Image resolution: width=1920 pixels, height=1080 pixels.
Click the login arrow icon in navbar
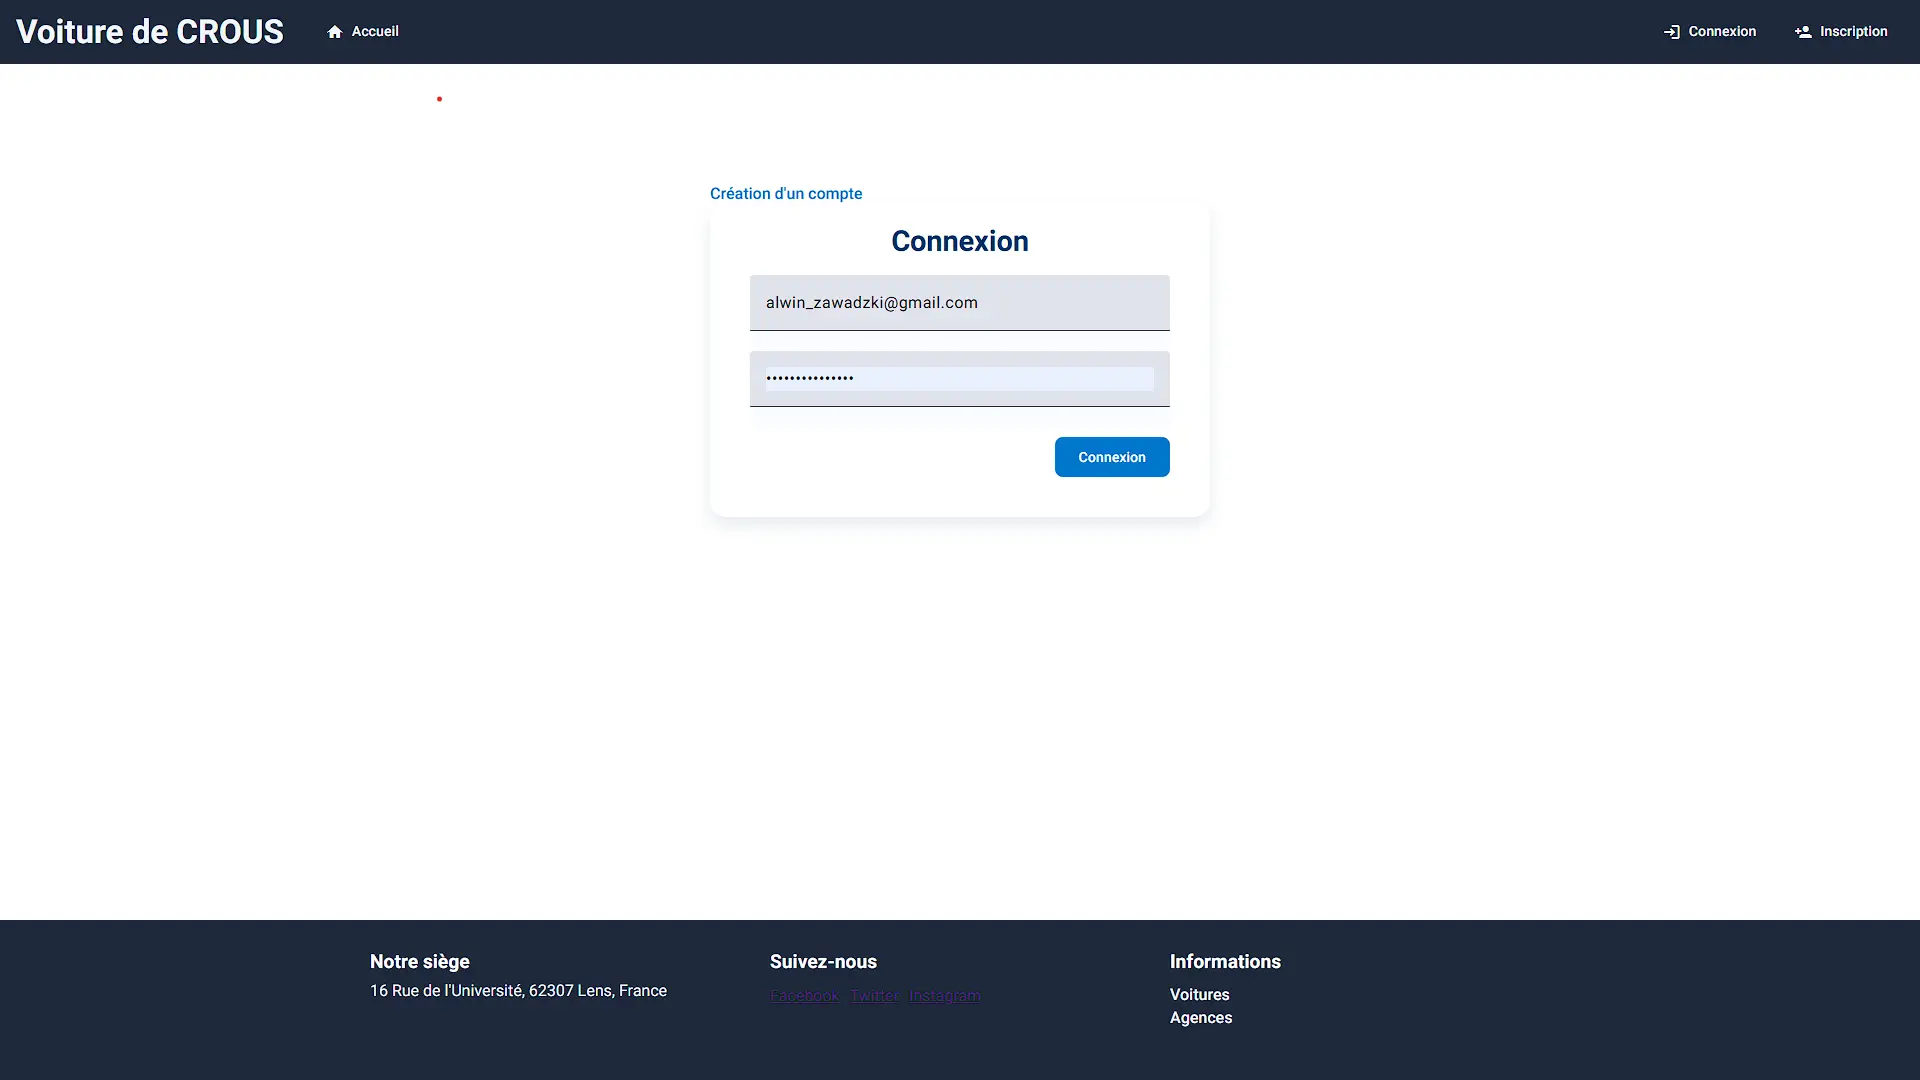[x=1671, y=32]
